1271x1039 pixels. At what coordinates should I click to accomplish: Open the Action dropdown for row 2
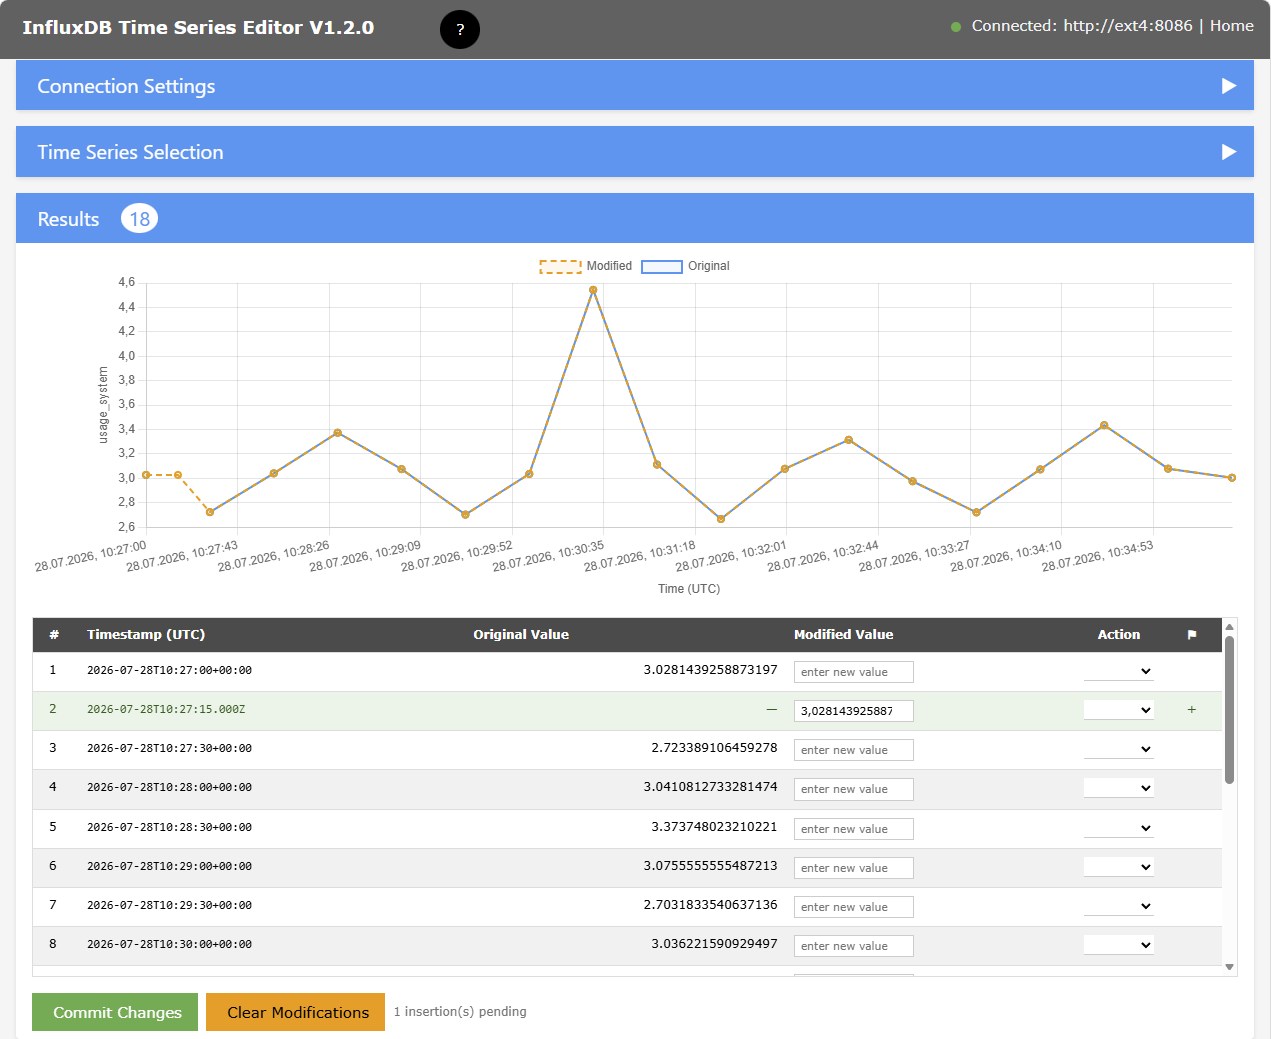pos(1119,710)
